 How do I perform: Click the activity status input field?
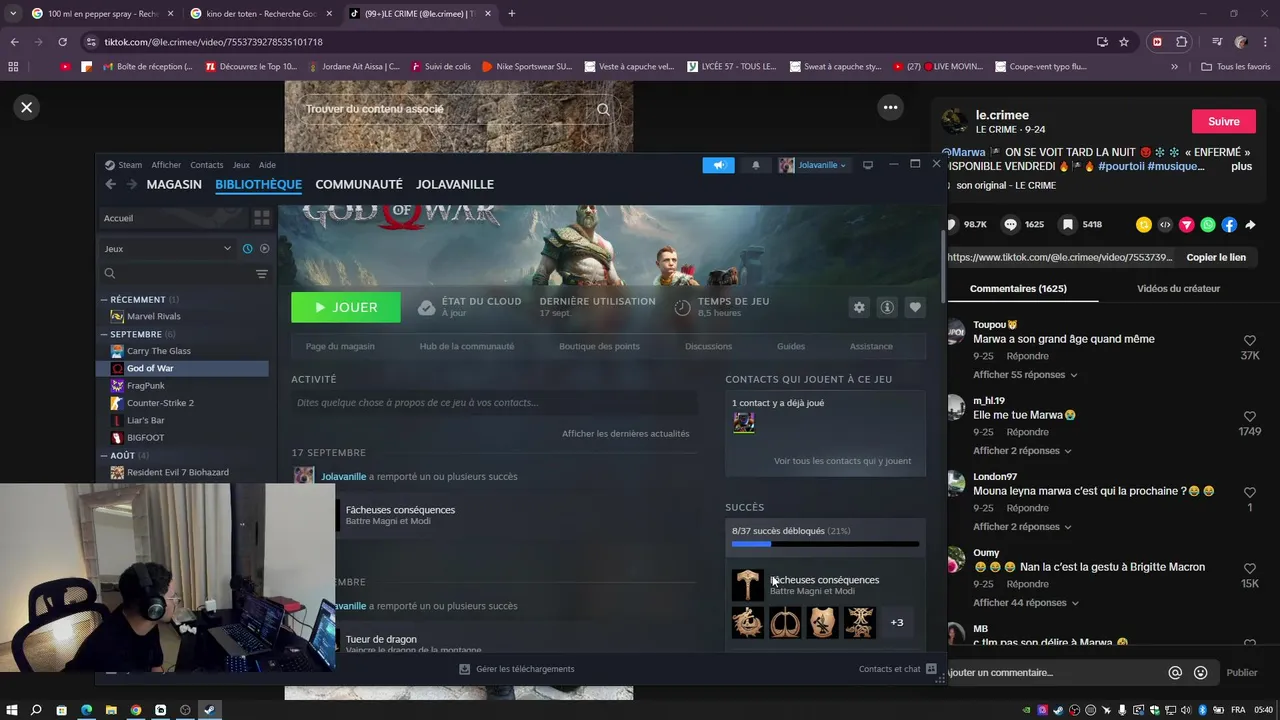[495, 403]
